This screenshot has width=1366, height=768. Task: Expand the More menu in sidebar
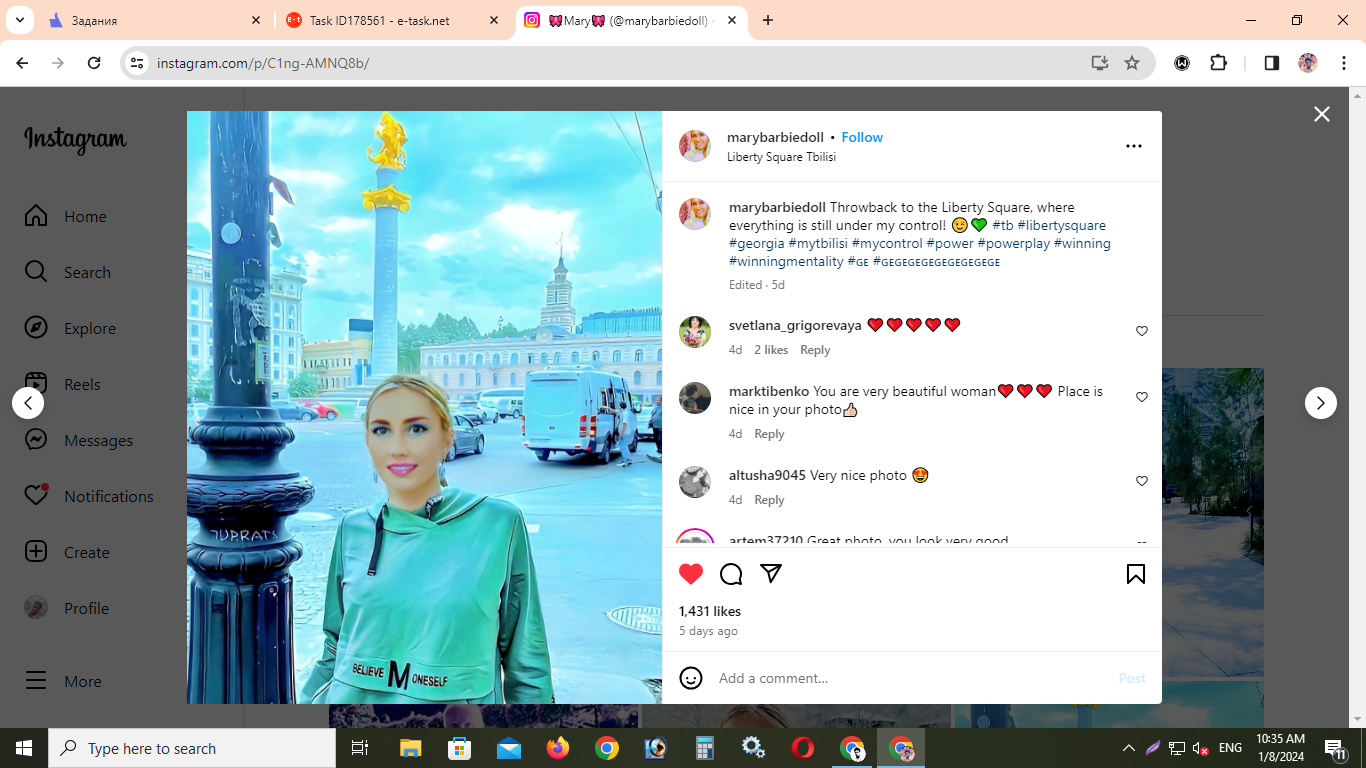[63, 681]
